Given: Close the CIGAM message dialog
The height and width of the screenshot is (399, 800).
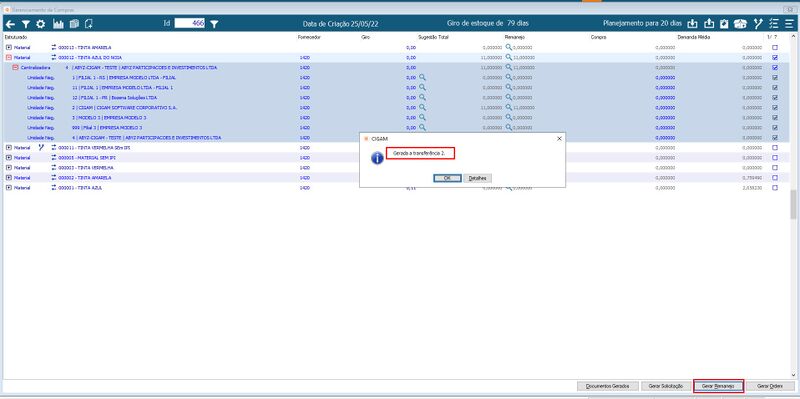Looking at the screenshot, I should click(x=559, y=138).
